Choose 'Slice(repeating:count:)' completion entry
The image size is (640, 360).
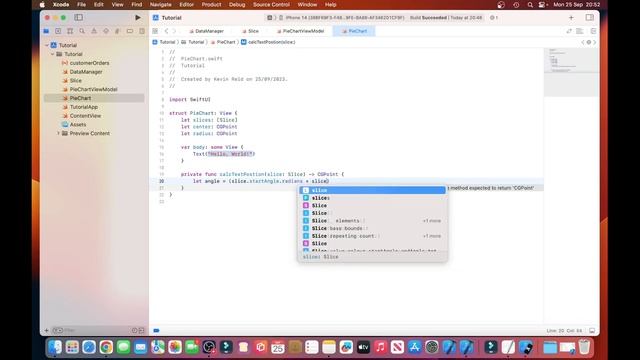[372, 236]
